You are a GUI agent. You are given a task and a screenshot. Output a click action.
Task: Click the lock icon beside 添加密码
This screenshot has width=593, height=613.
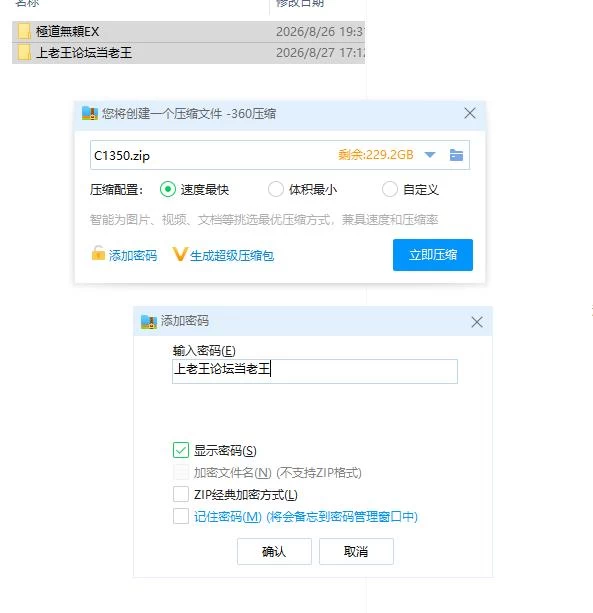coord(98,253)
